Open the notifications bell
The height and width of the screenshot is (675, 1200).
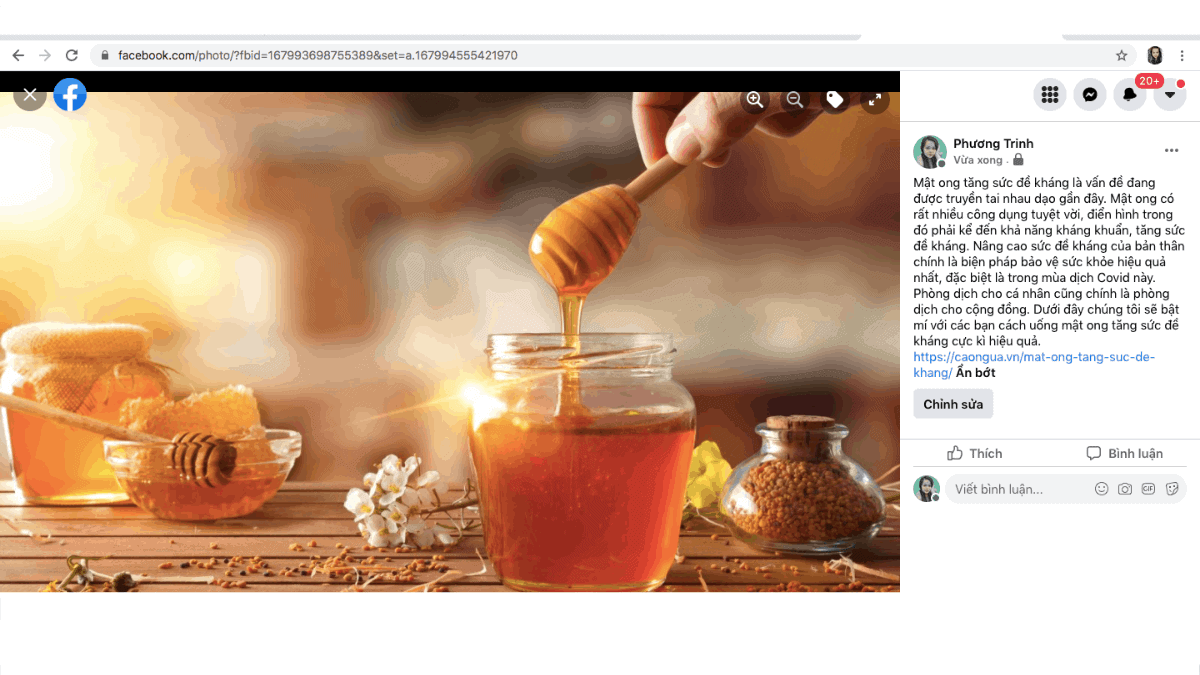[1129, 95]
